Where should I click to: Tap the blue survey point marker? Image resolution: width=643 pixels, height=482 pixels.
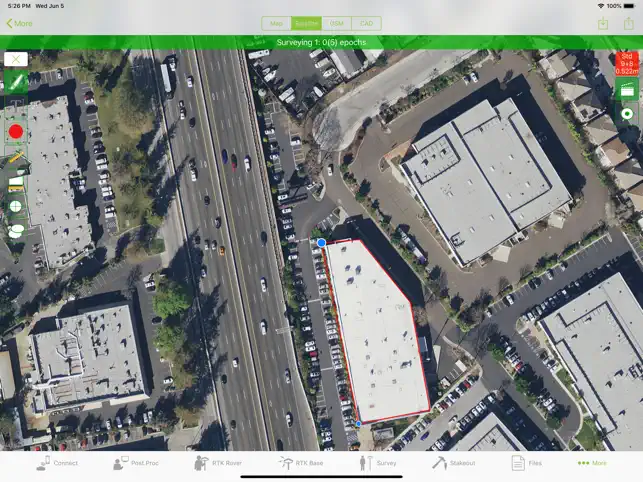coord(322,243)
